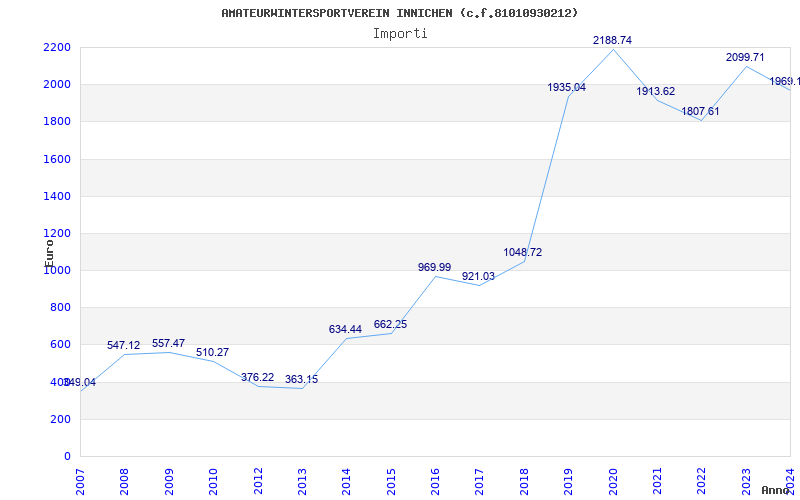Click x-axis year 2013
The width and height of the screenshot is (800, 500).
click(x=302, y=481)
